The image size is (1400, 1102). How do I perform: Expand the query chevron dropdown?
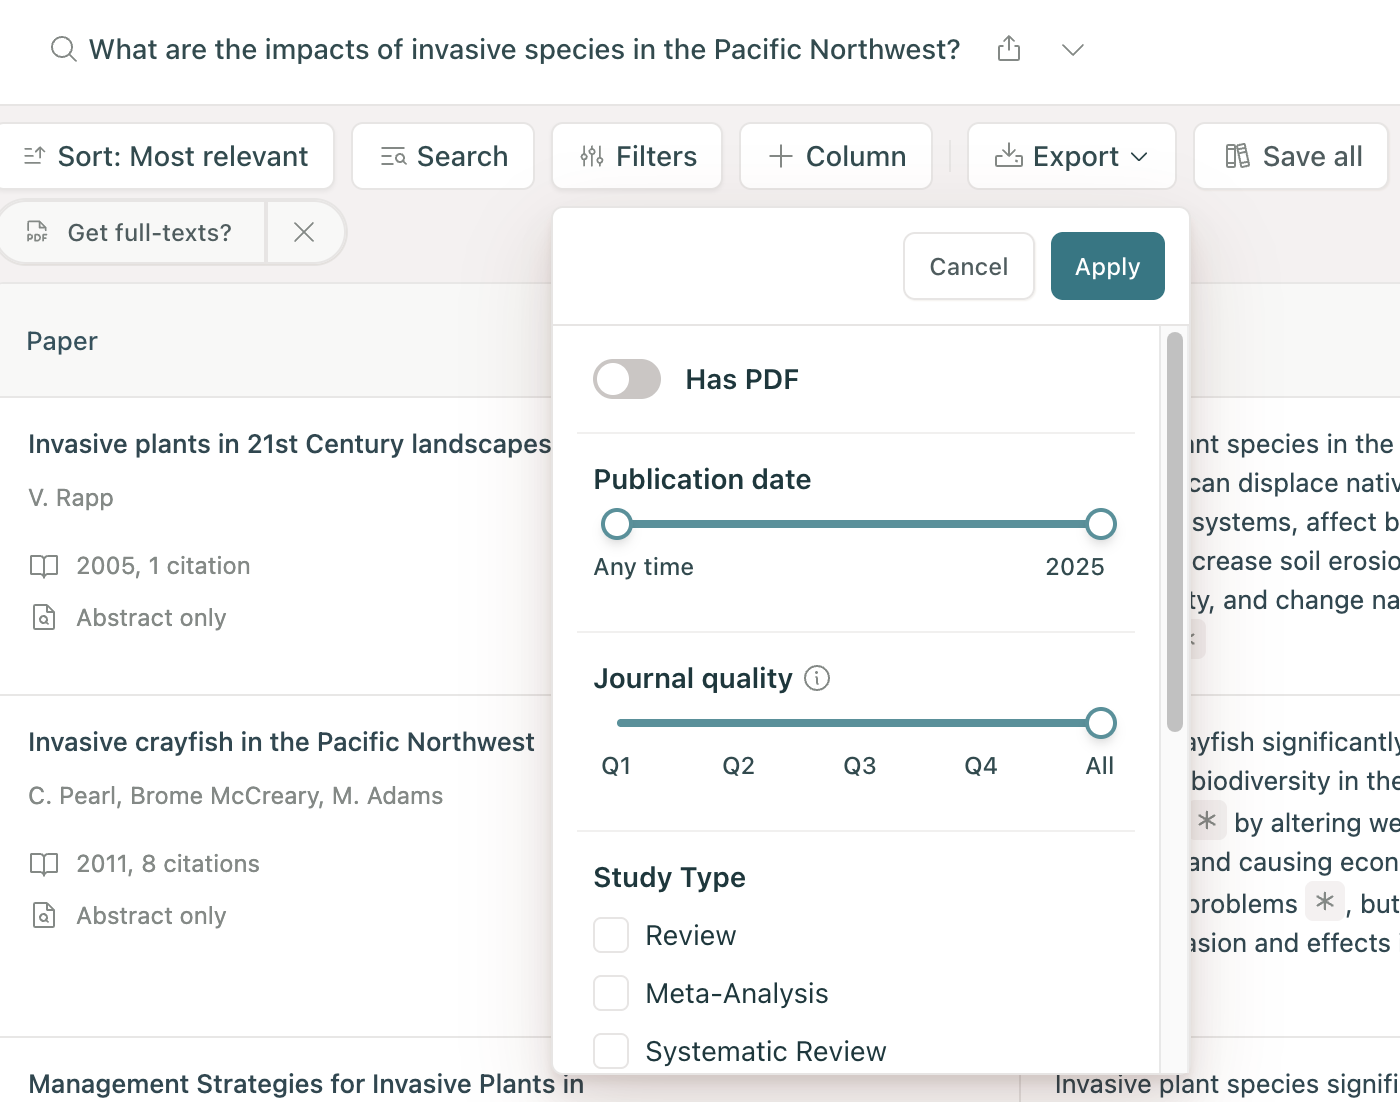tap(1072, 49)
